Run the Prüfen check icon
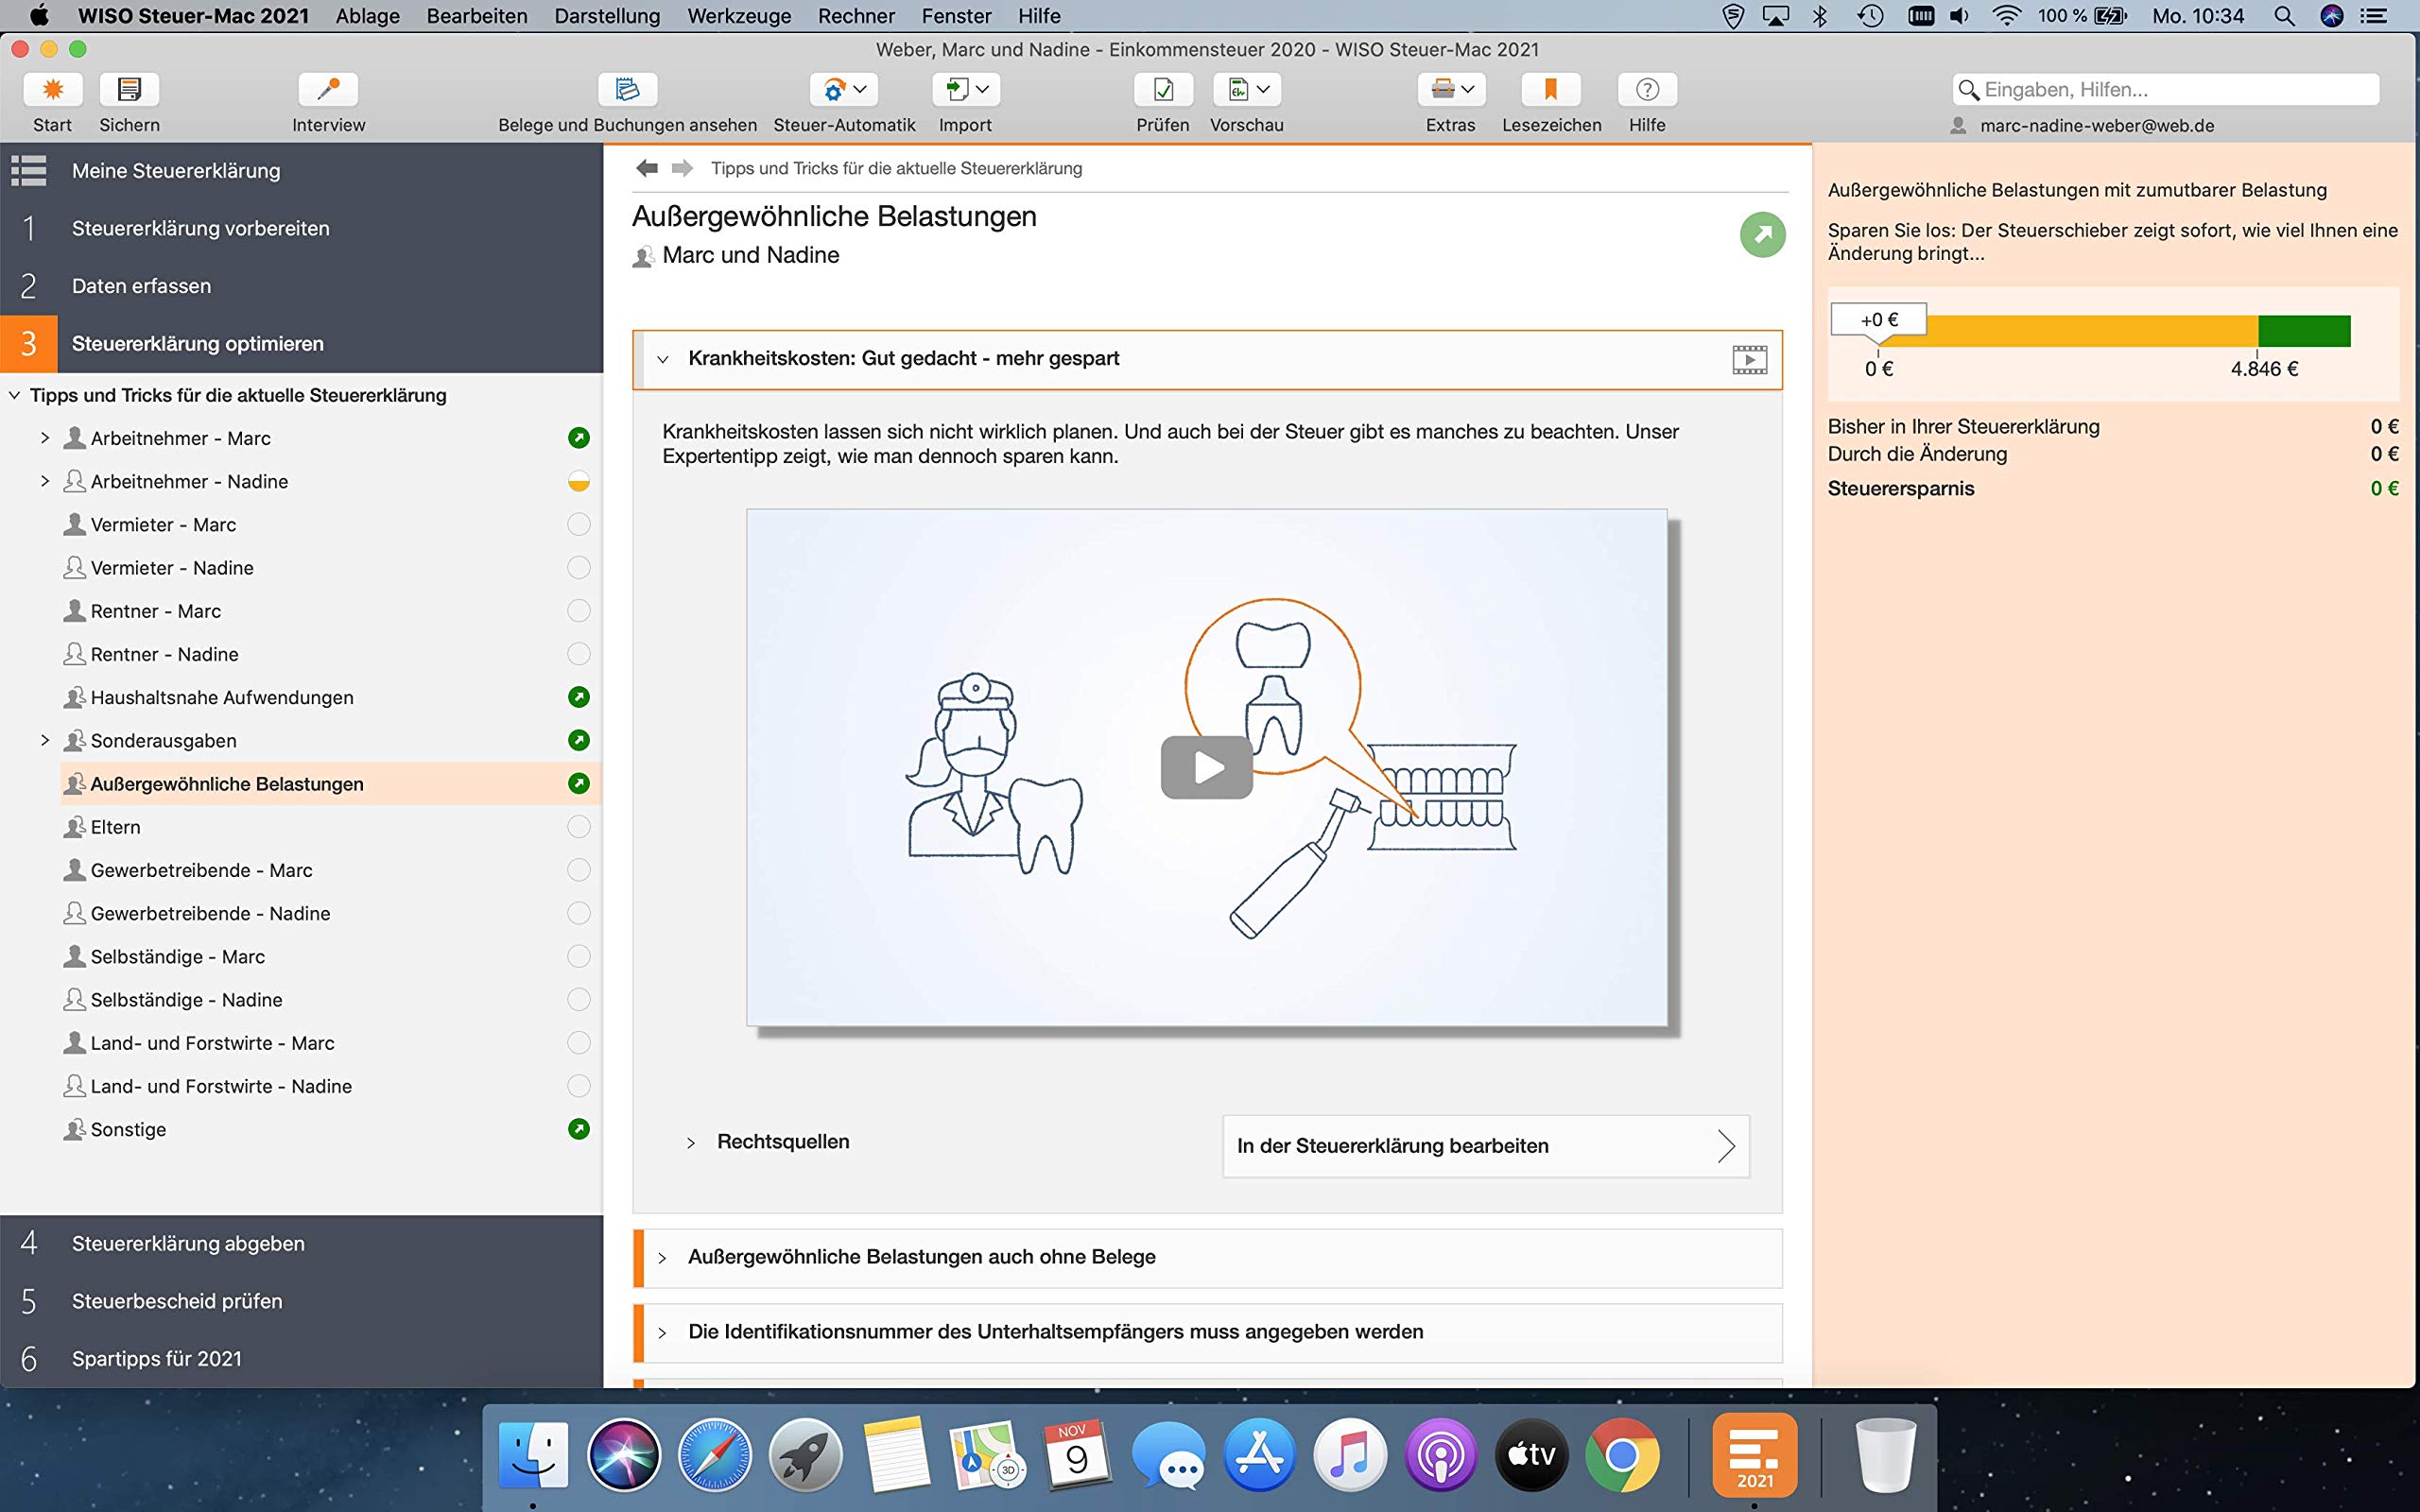Image resolution: width=2420 pixels, height=1512 pixels. pos(1163,90)
